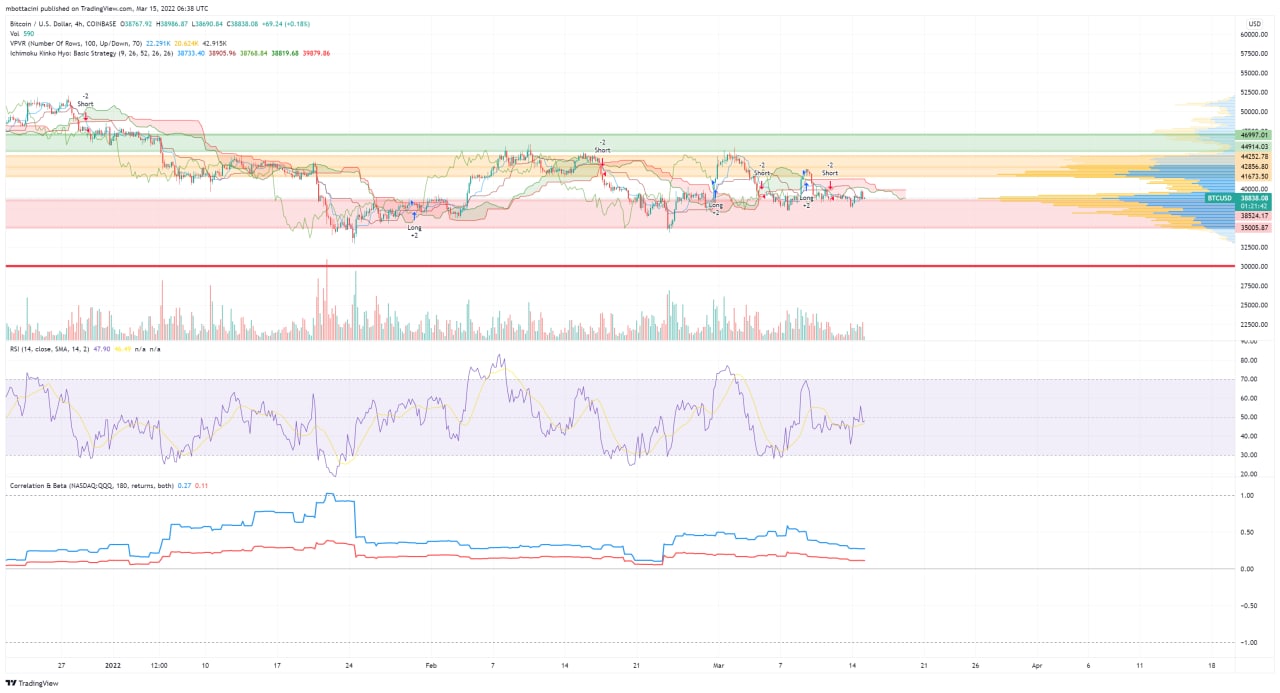Click the 46997.01 green price label

click(x=1254, y=135)
